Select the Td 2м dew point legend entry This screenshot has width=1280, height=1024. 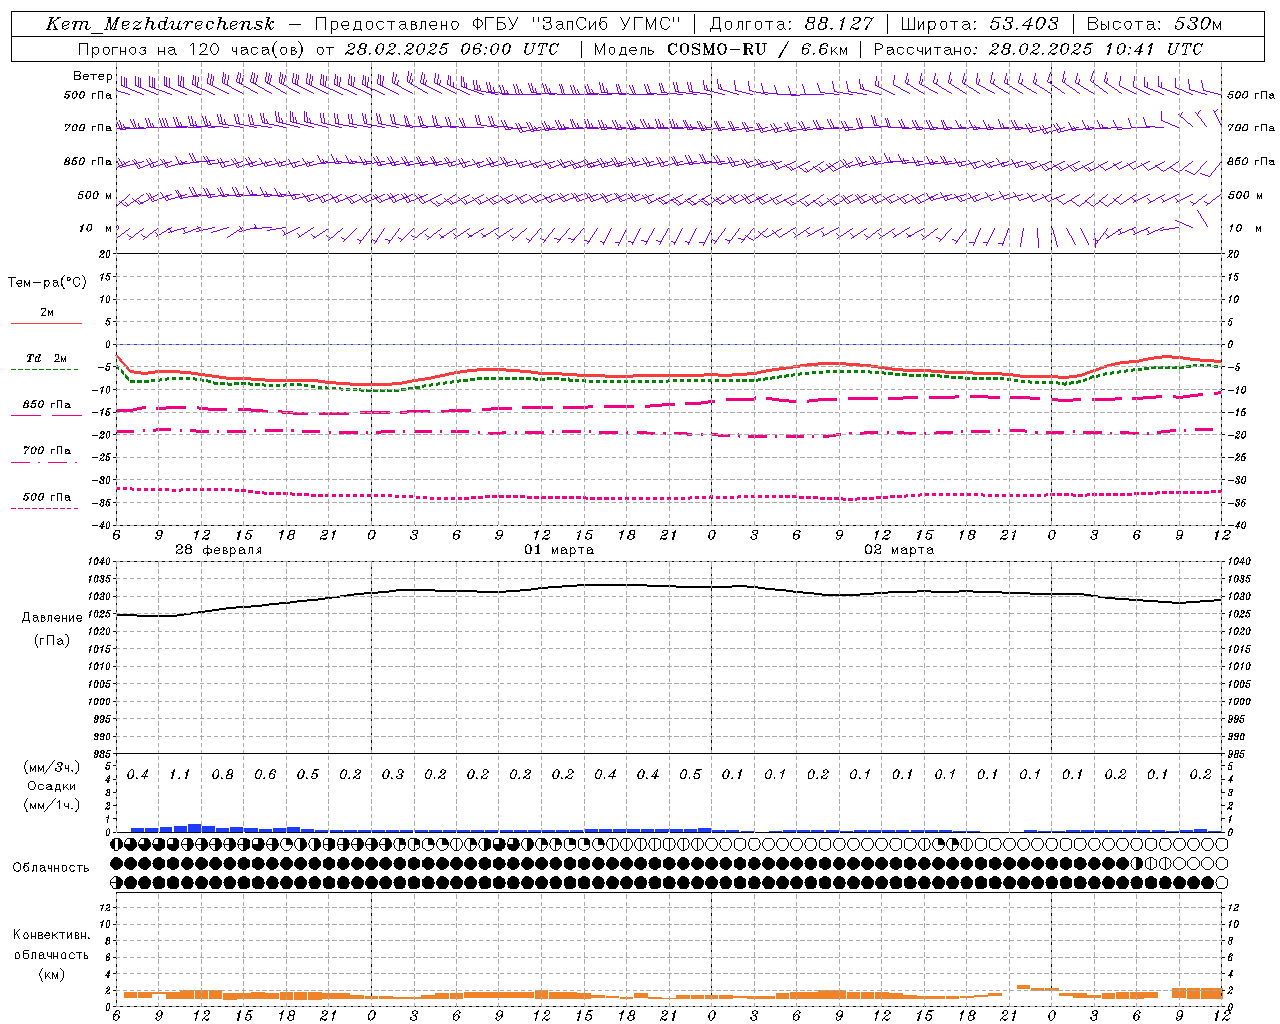pos(47,358)
